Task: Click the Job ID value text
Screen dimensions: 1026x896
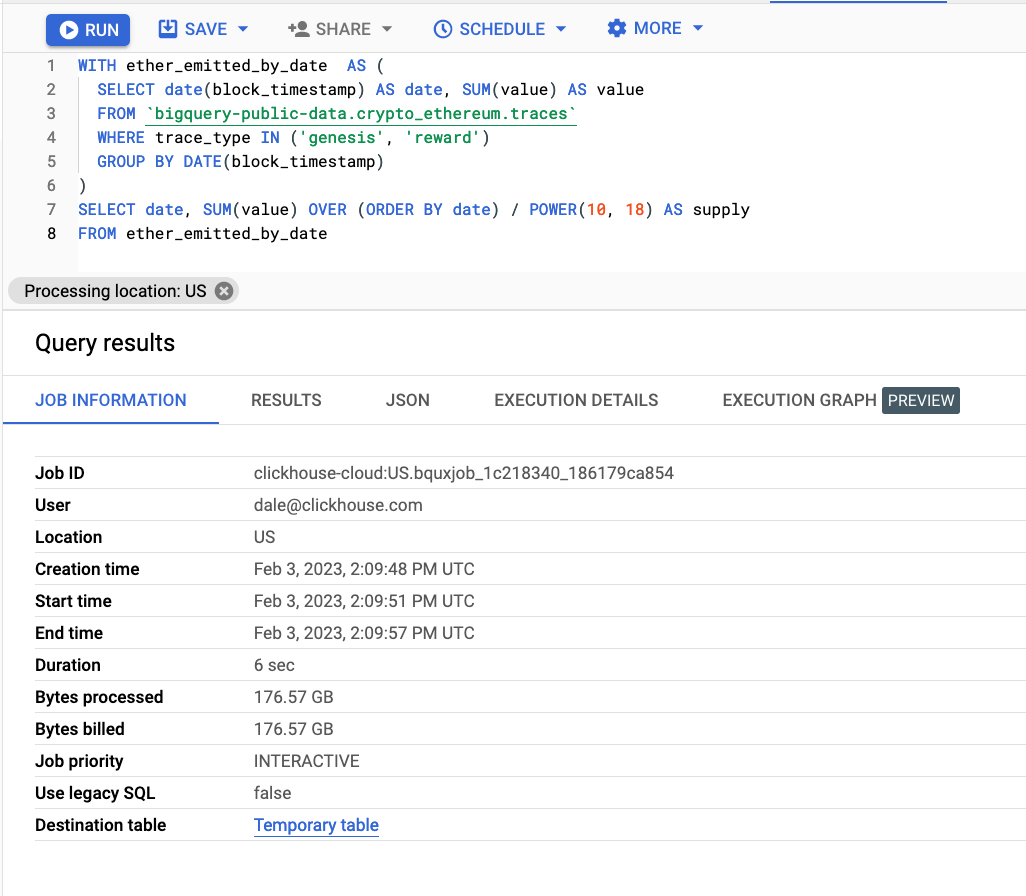Action: point(463,473)
